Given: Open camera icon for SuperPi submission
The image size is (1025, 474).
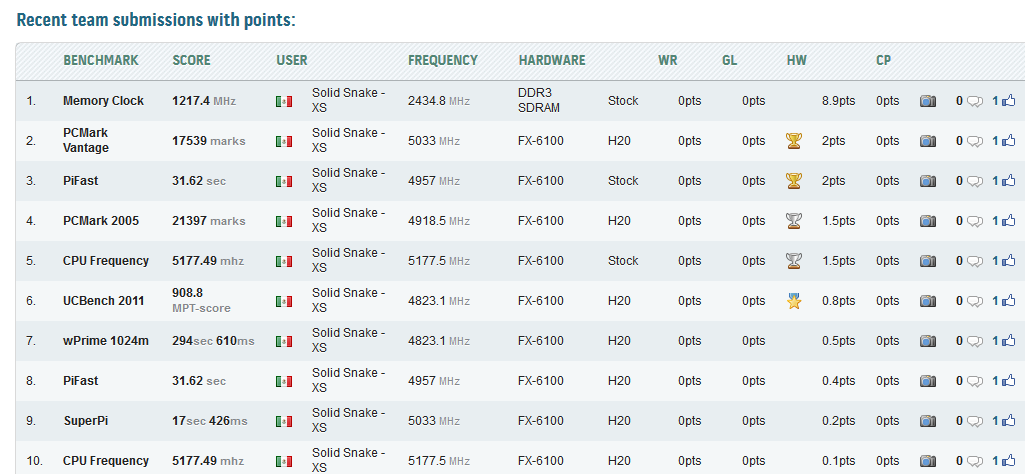Looking at the screenshot, I should tap(927, 421).
